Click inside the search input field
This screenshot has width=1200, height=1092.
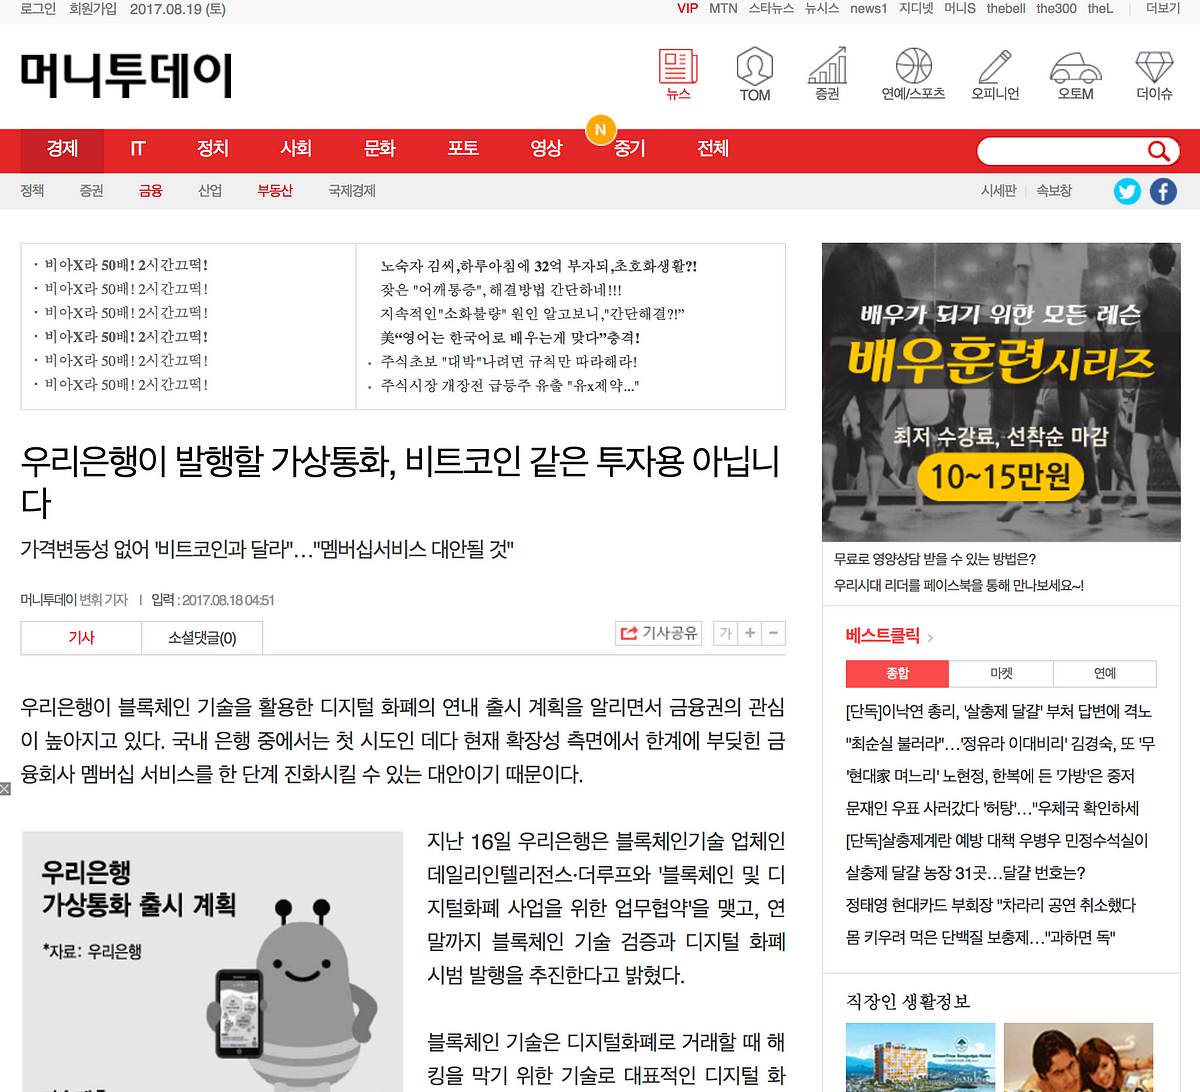[x=1060, y=151]
